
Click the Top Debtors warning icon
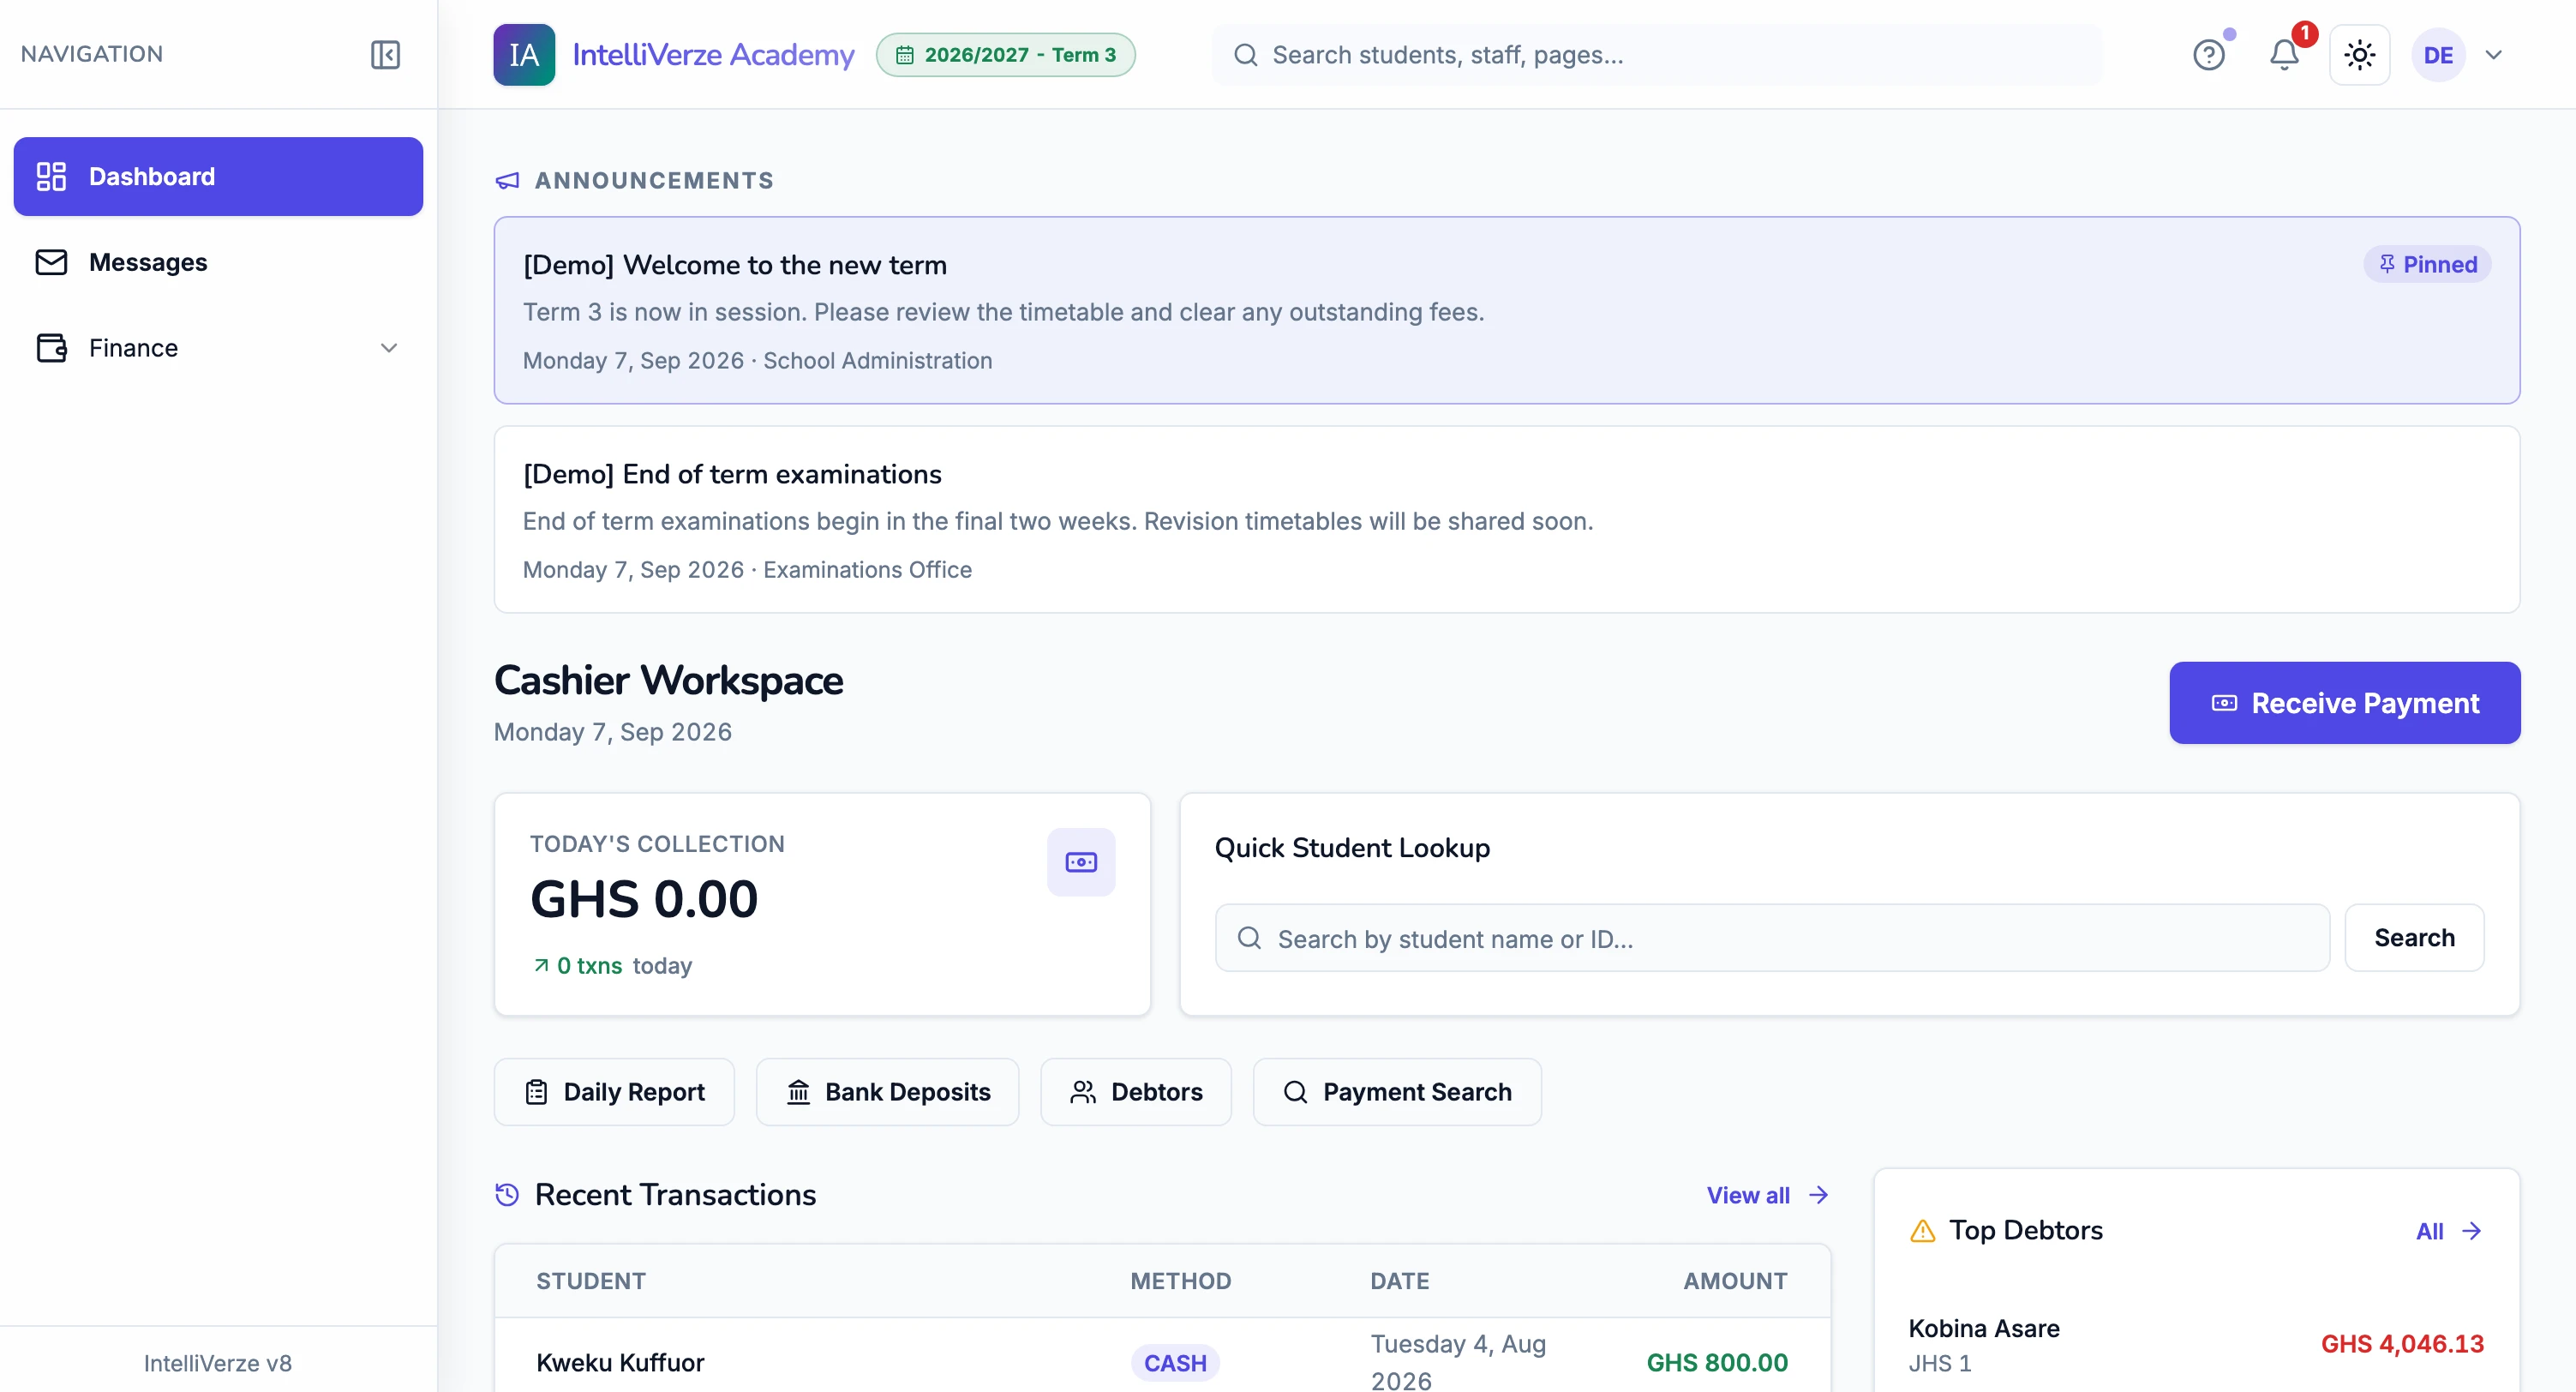pyautogui.click(x=1922, y=1231)
